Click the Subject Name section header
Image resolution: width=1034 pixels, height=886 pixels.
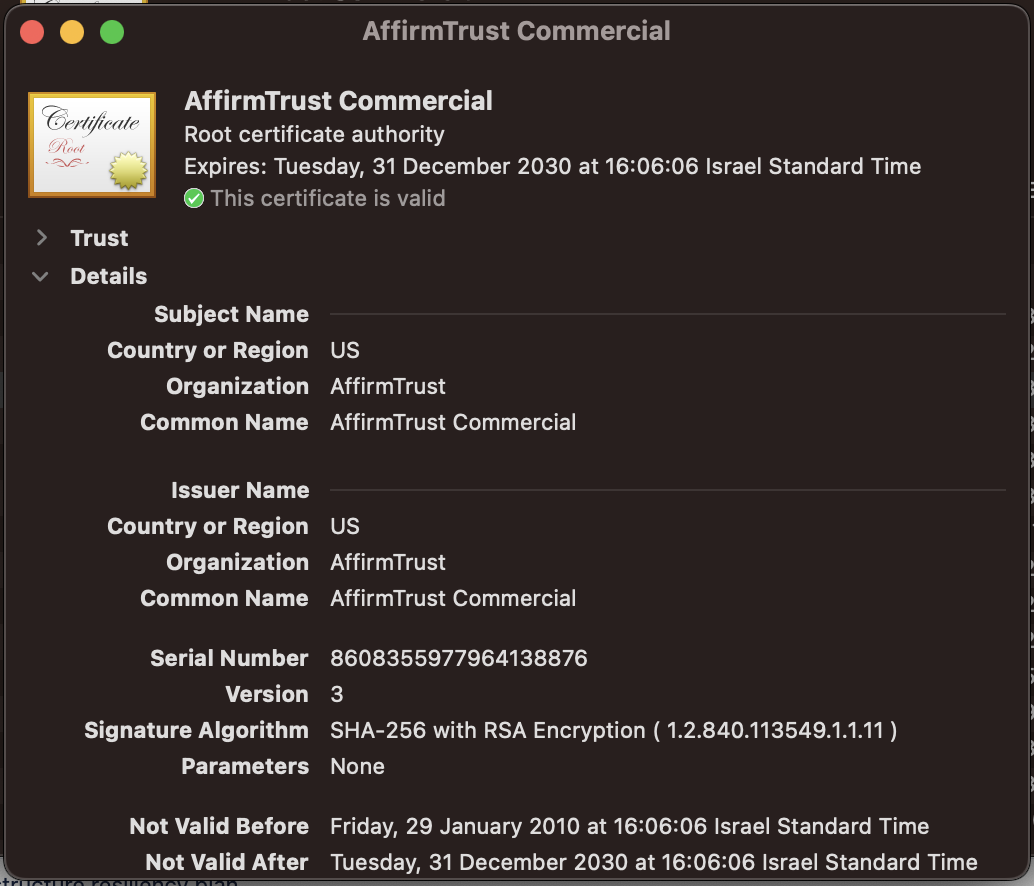coord(231,314)
